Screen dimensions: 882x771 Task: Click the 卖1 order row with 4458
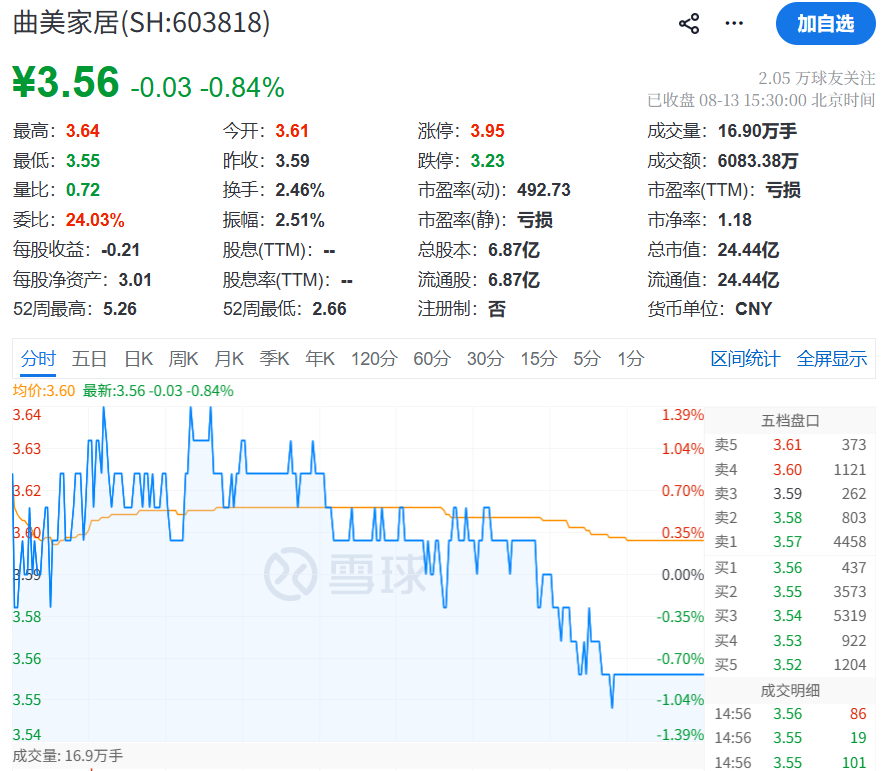[x=790, y=542]
